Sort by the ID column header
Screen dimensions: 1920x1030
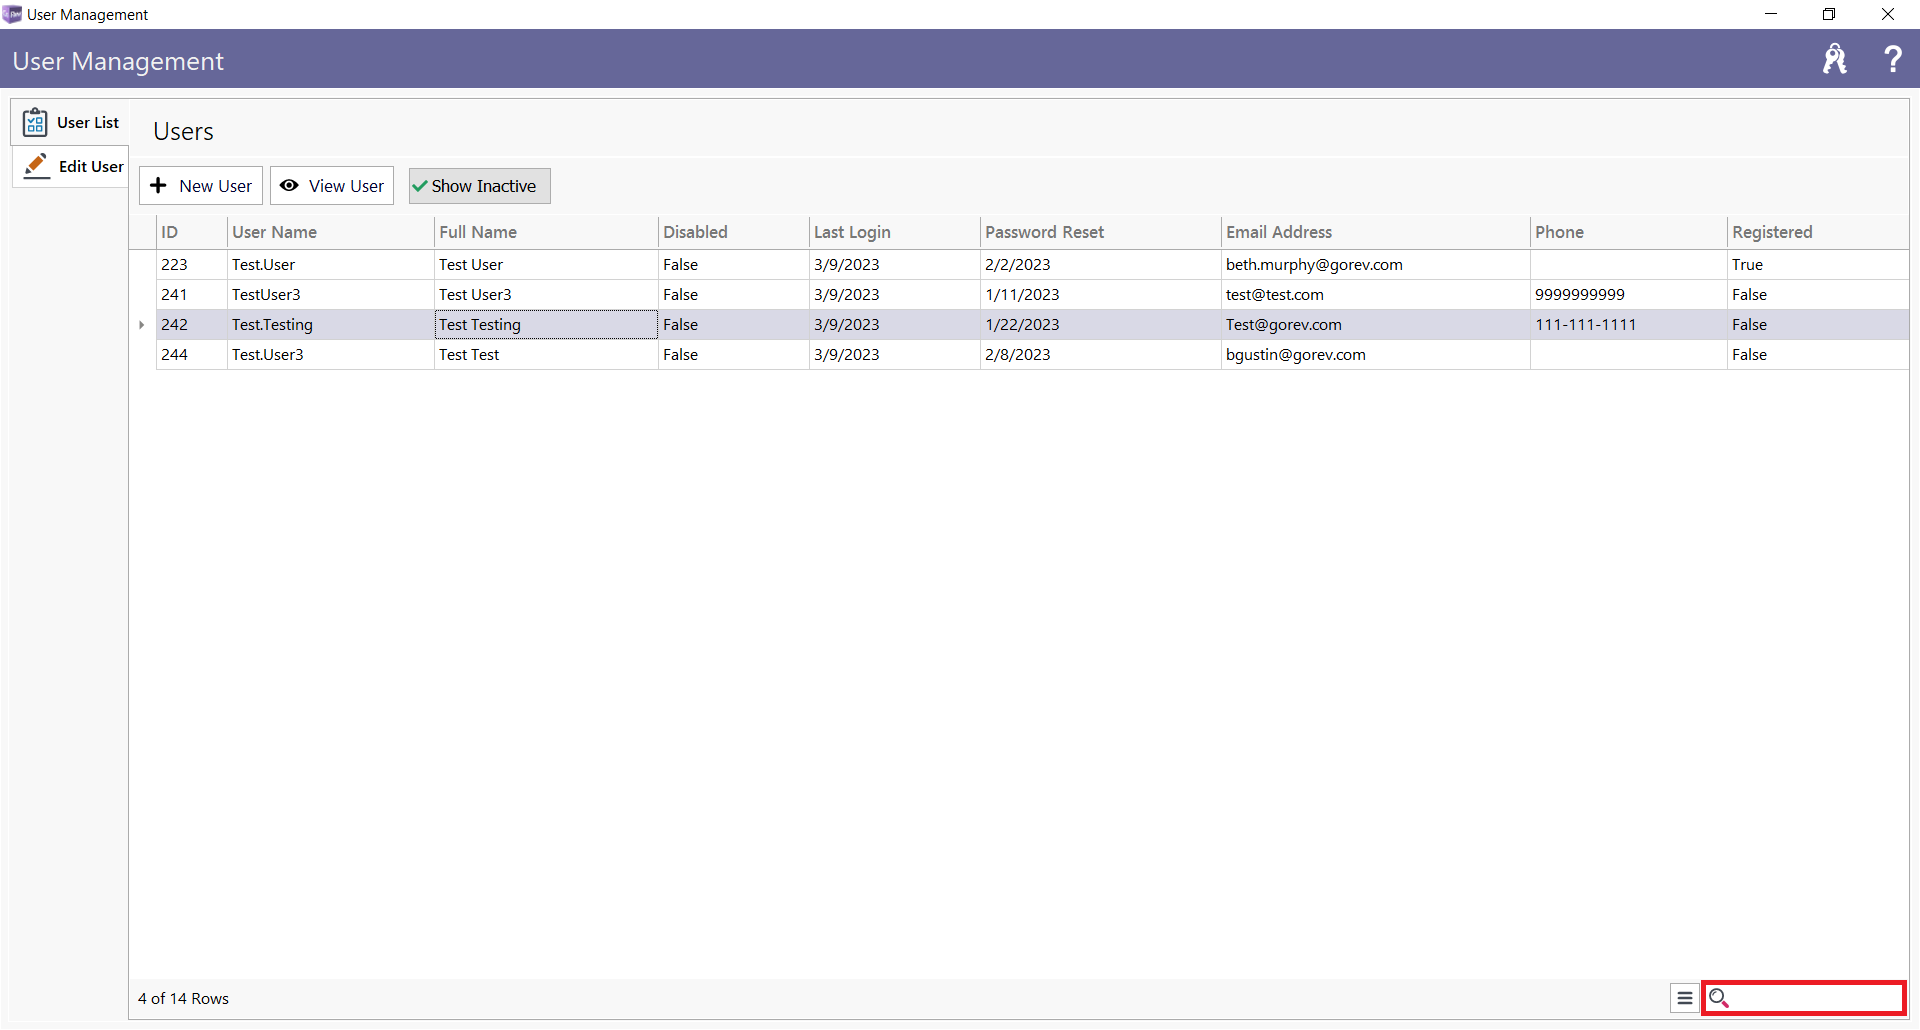click(192, 232)
